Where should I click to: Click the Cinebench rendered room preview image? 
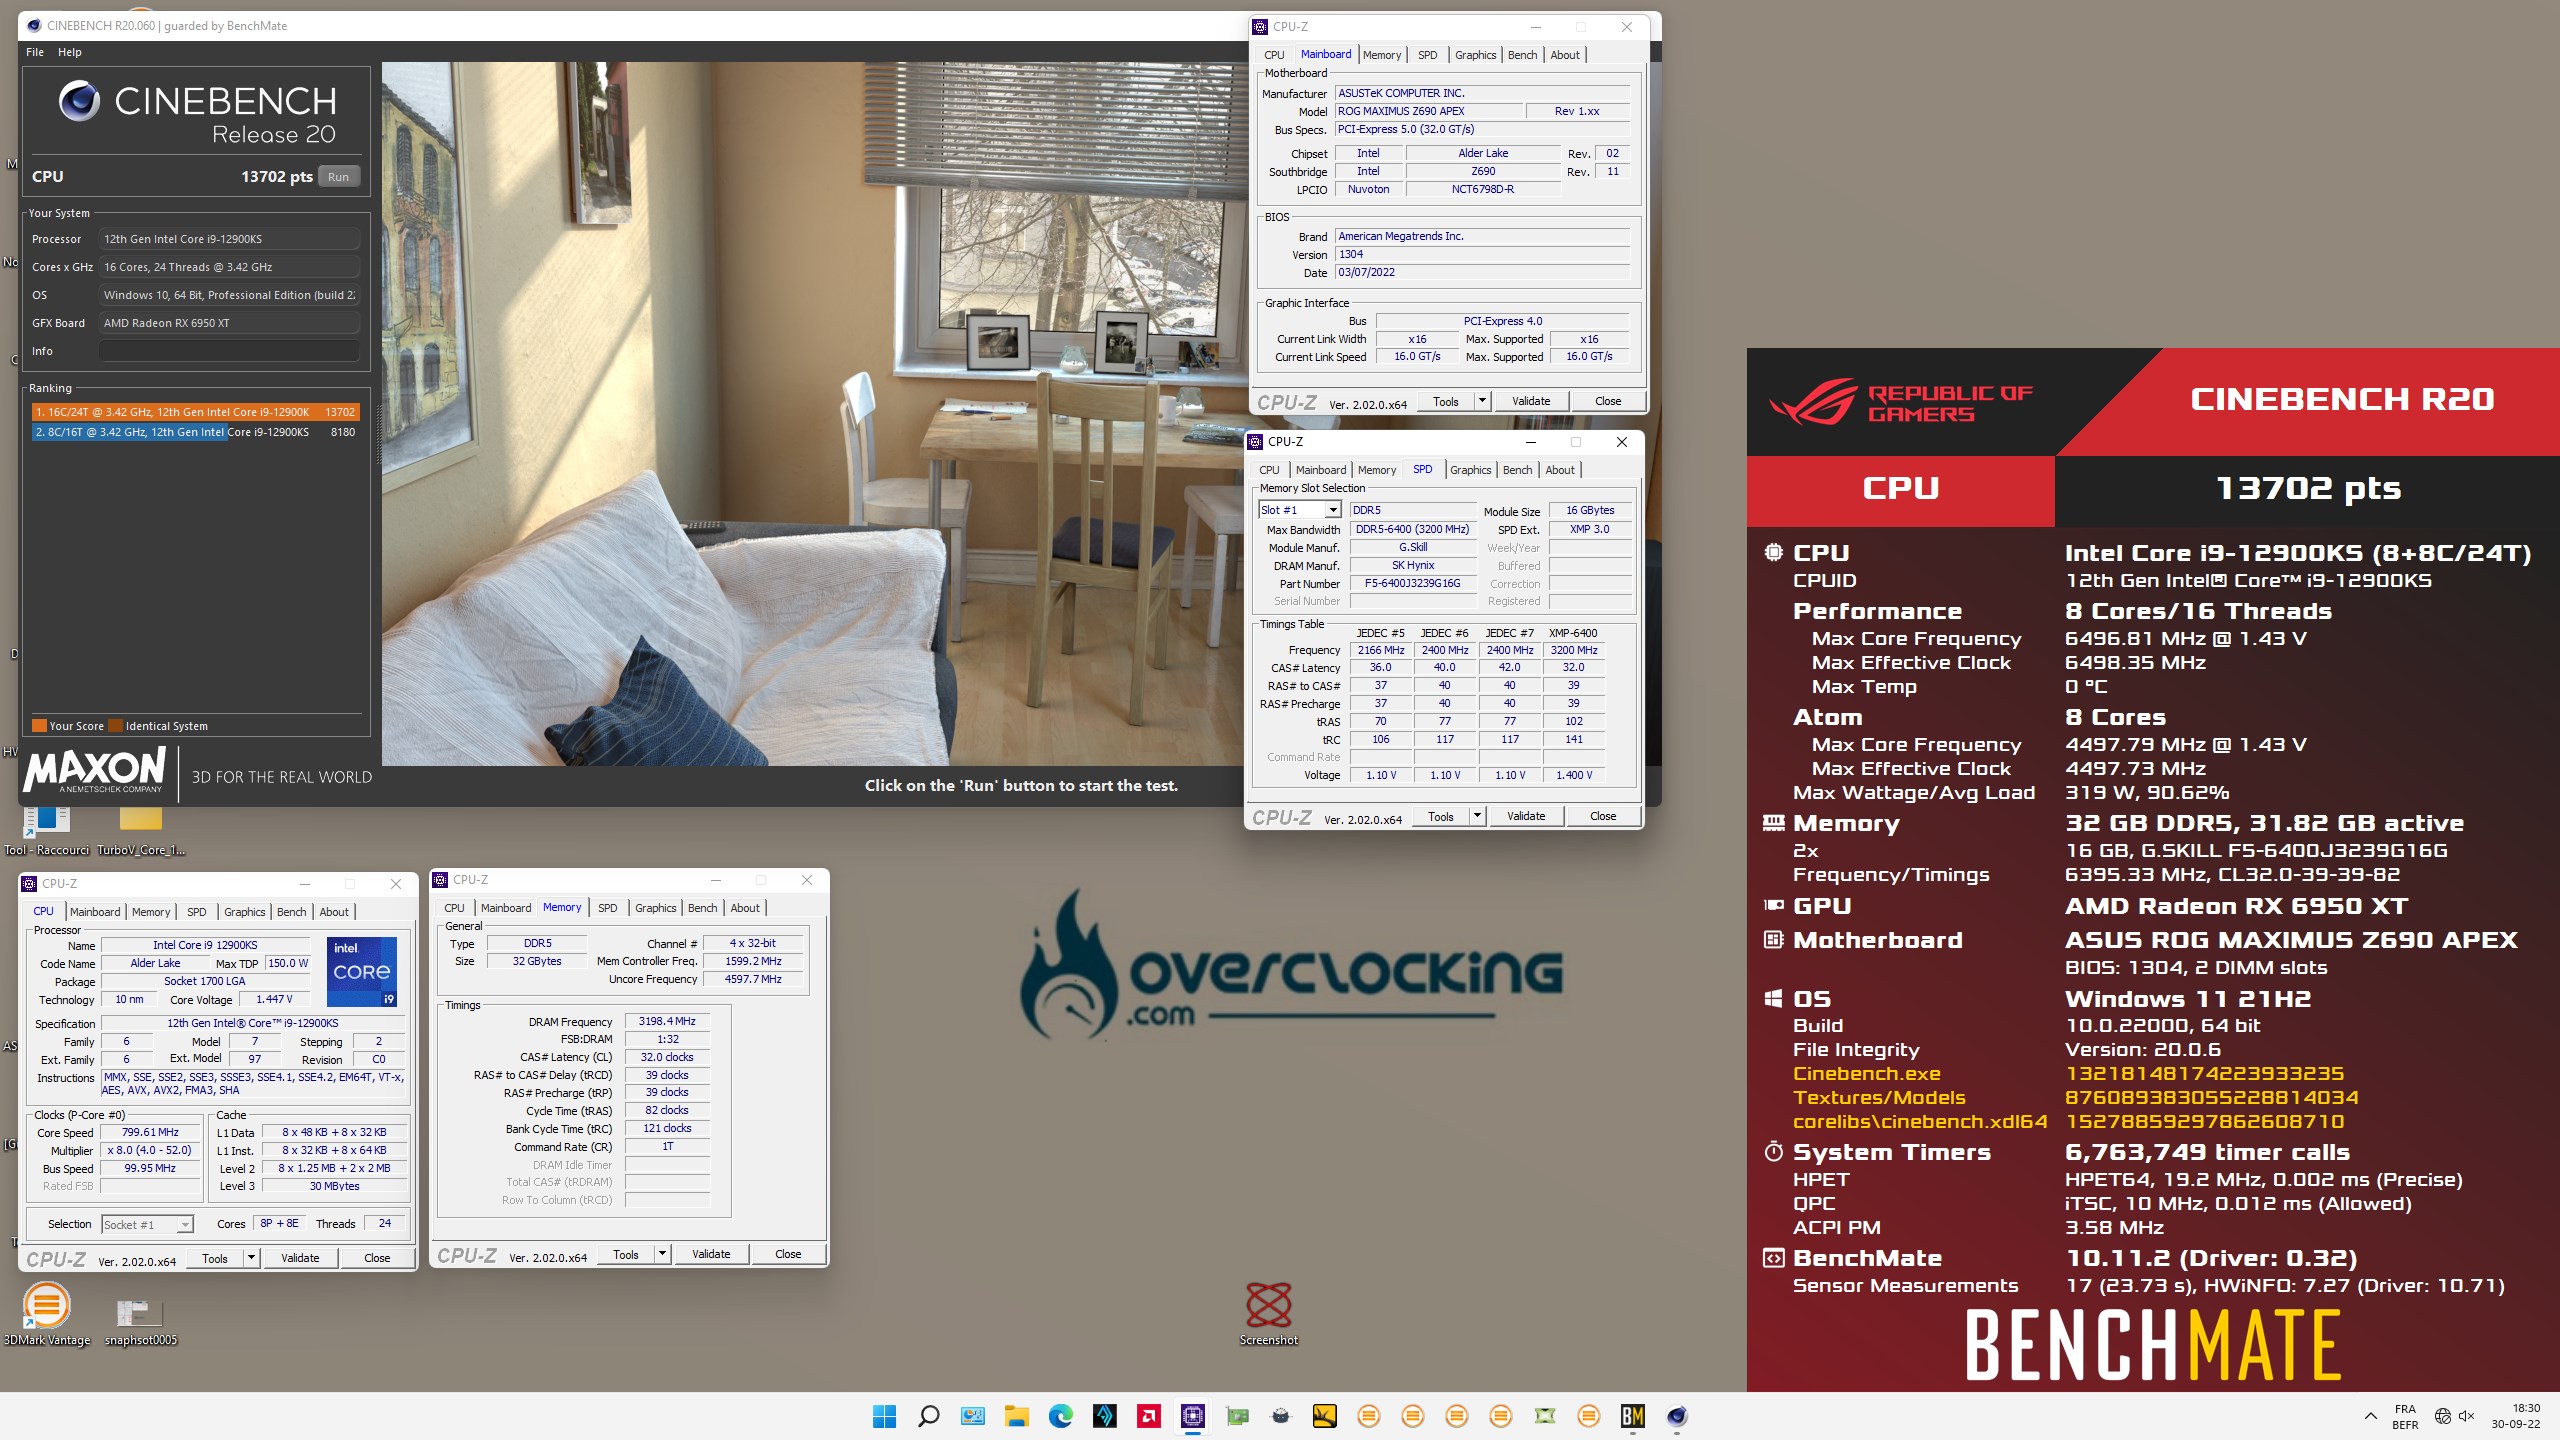pyautogui.click(x=813, y=413)
